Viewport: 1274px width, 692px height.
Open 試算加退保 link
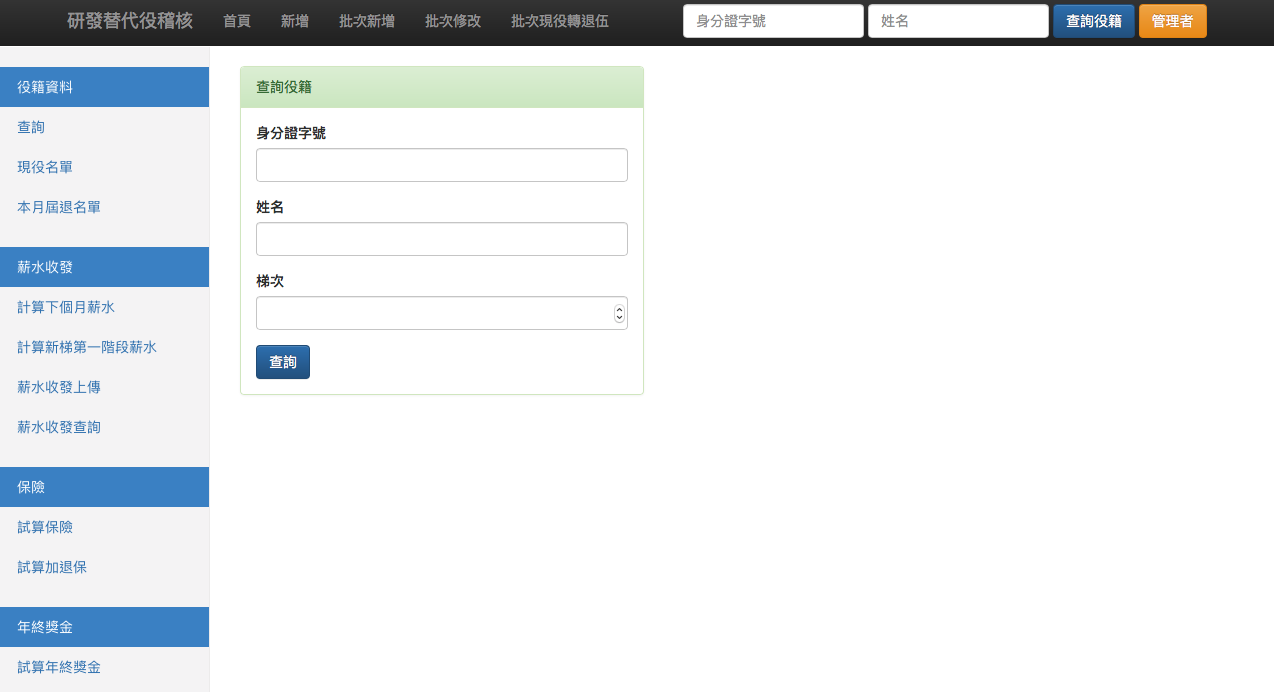[x=52, y=567]
